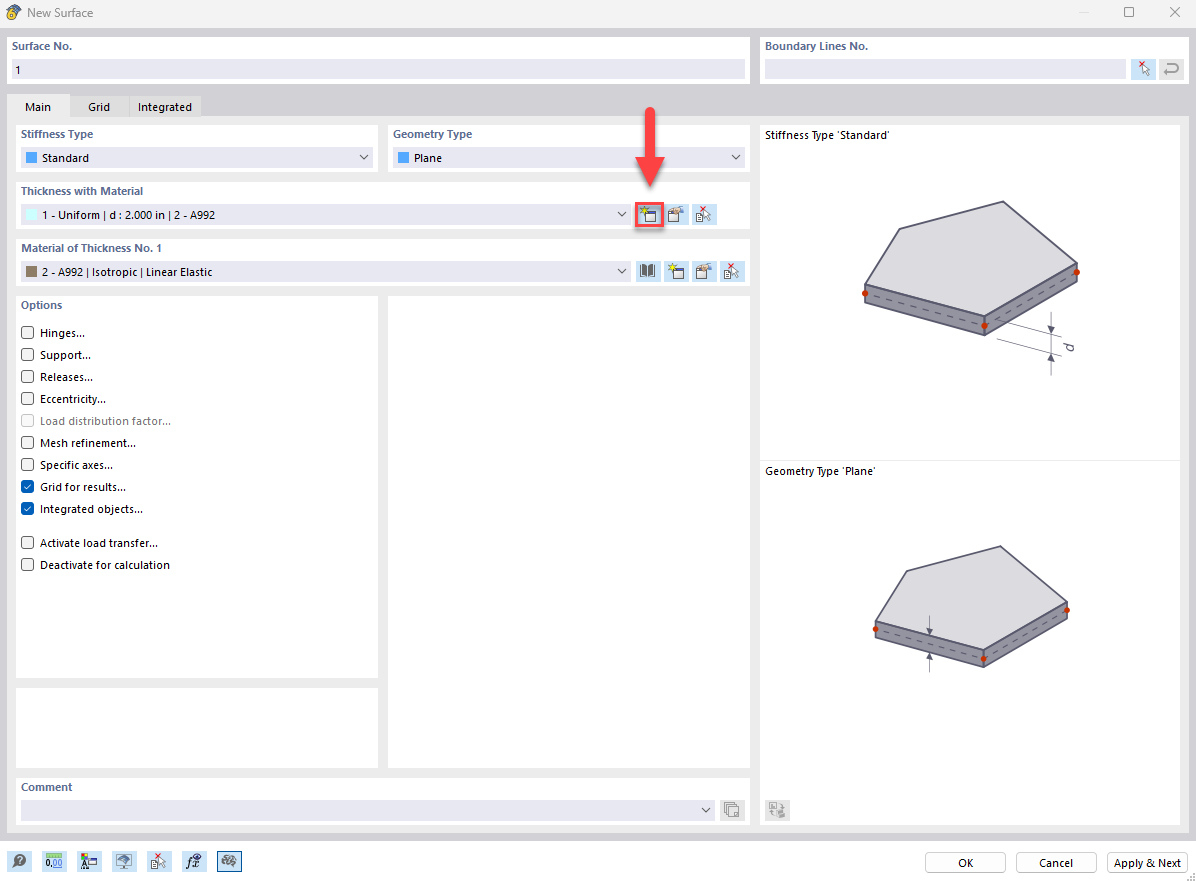Open the material library

647,271
